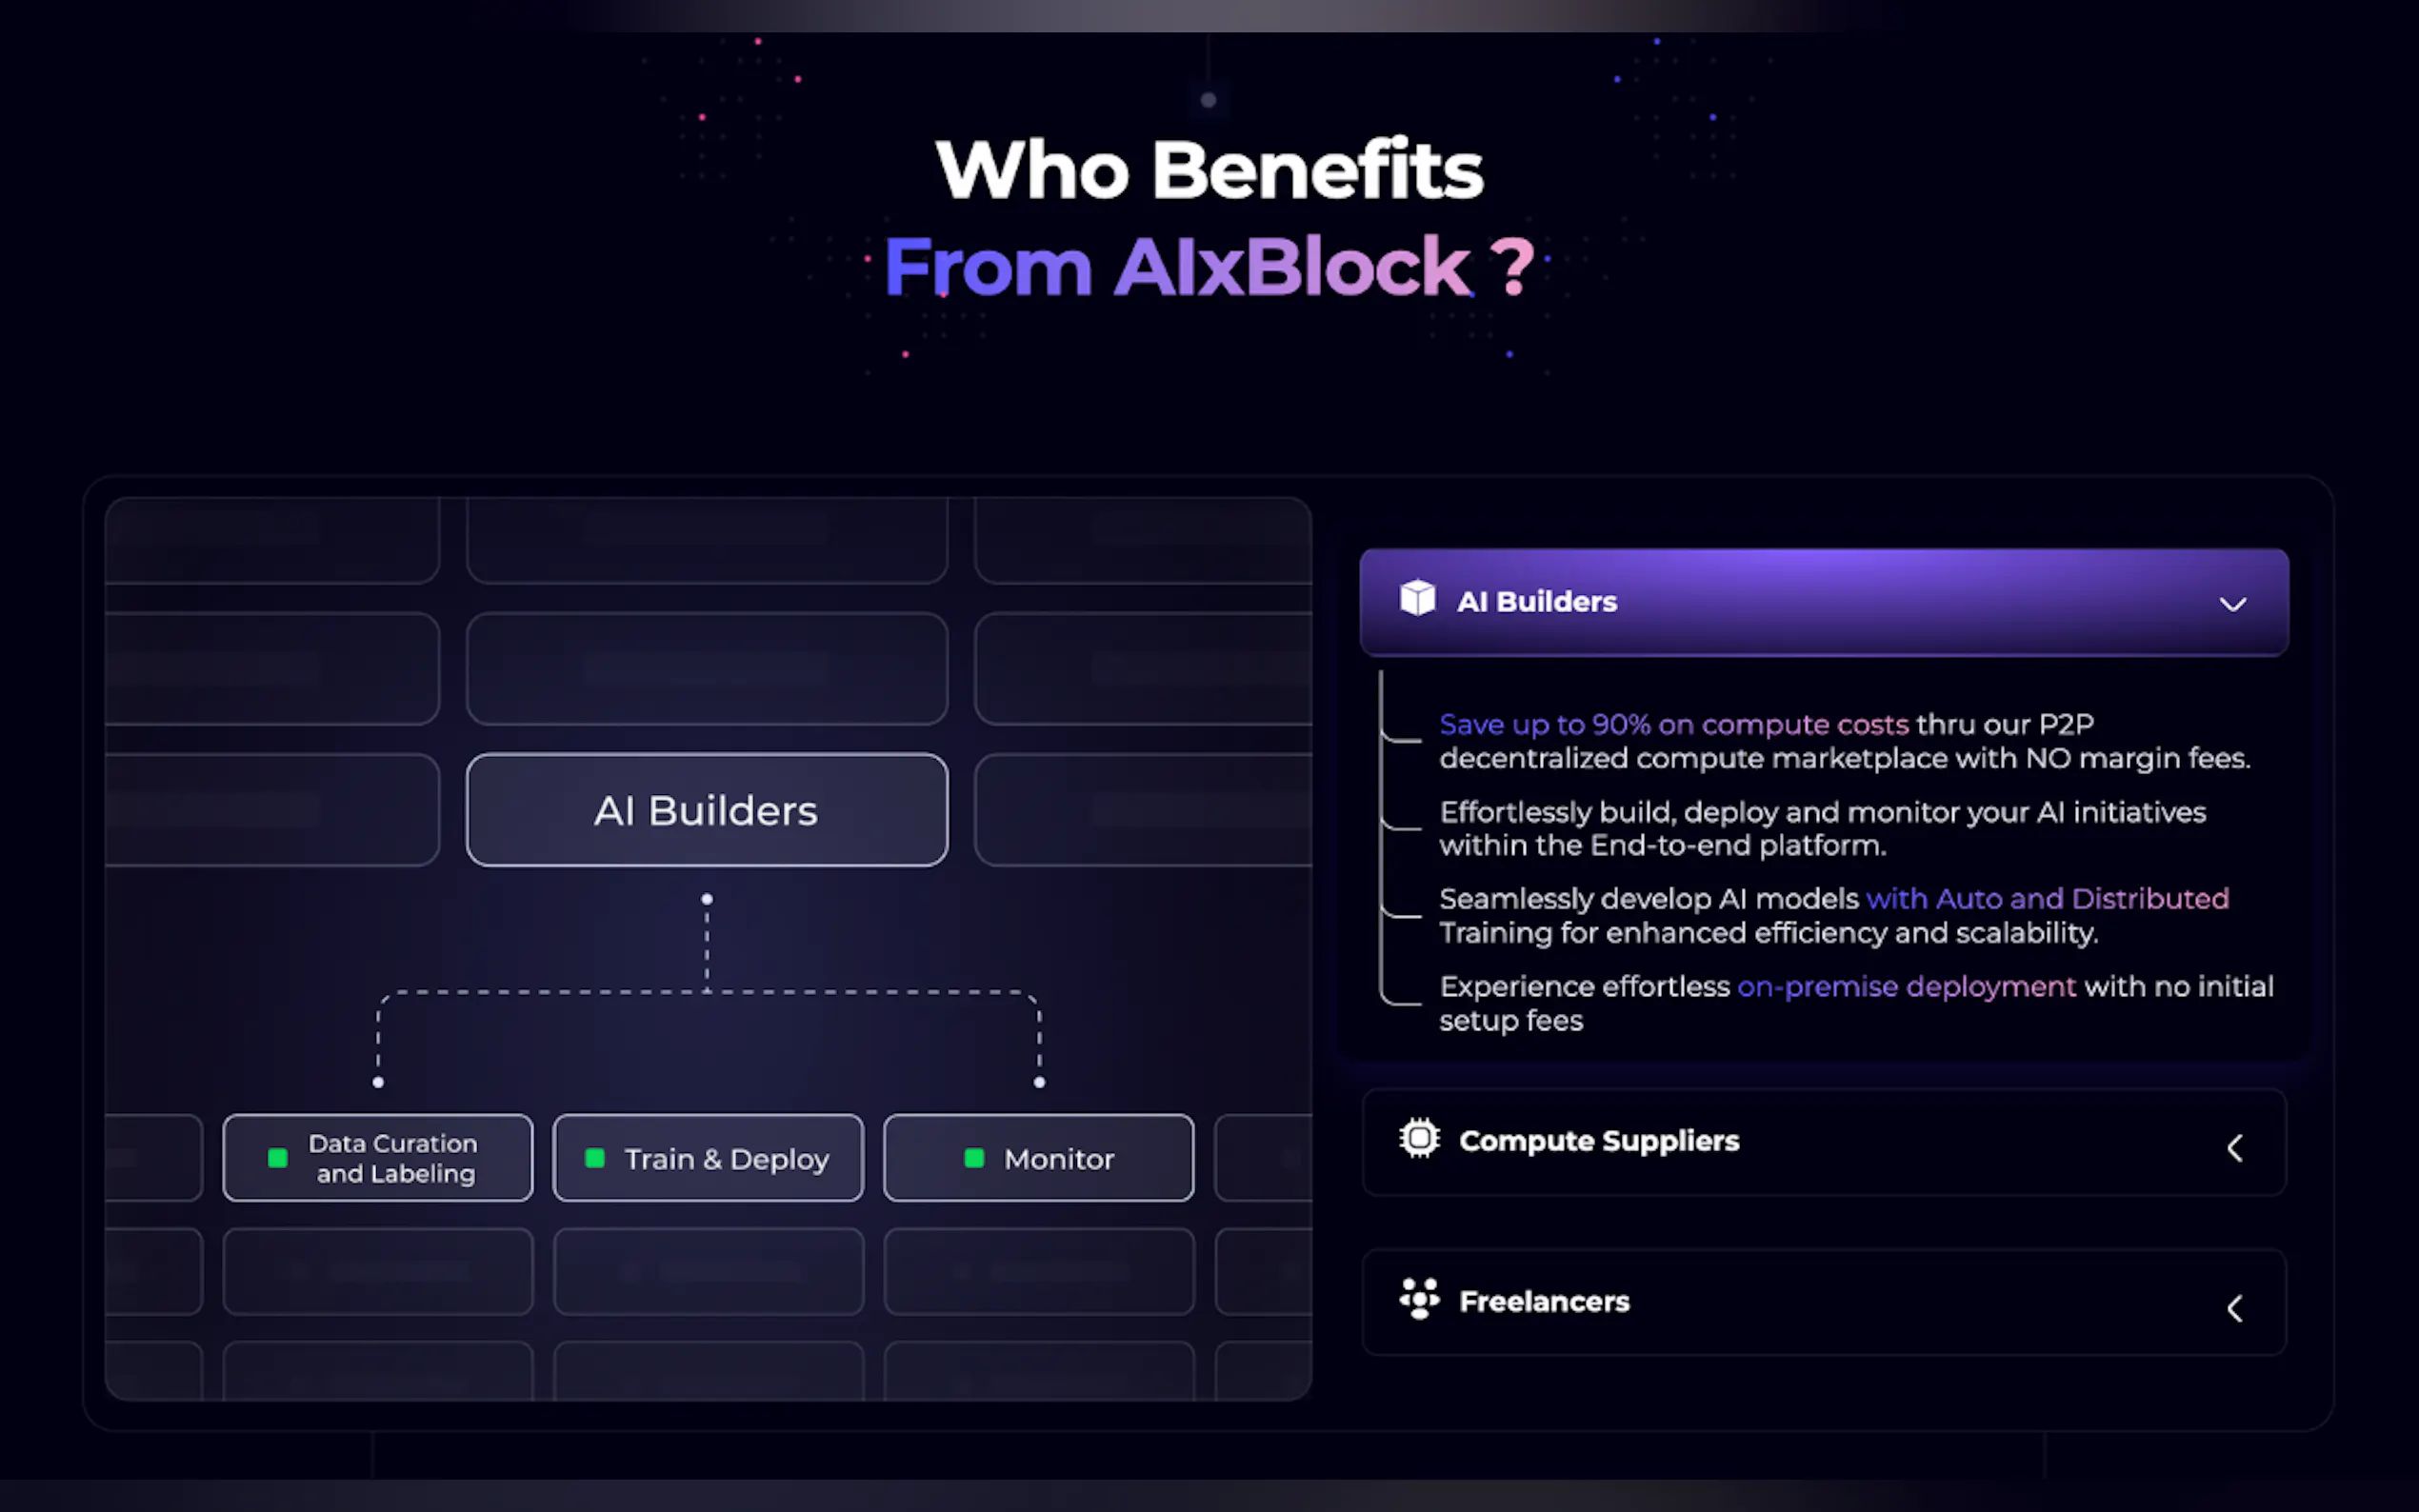
Task: Click the Compute Suppliers chip icon
Action: [x=1419, y=1139]
